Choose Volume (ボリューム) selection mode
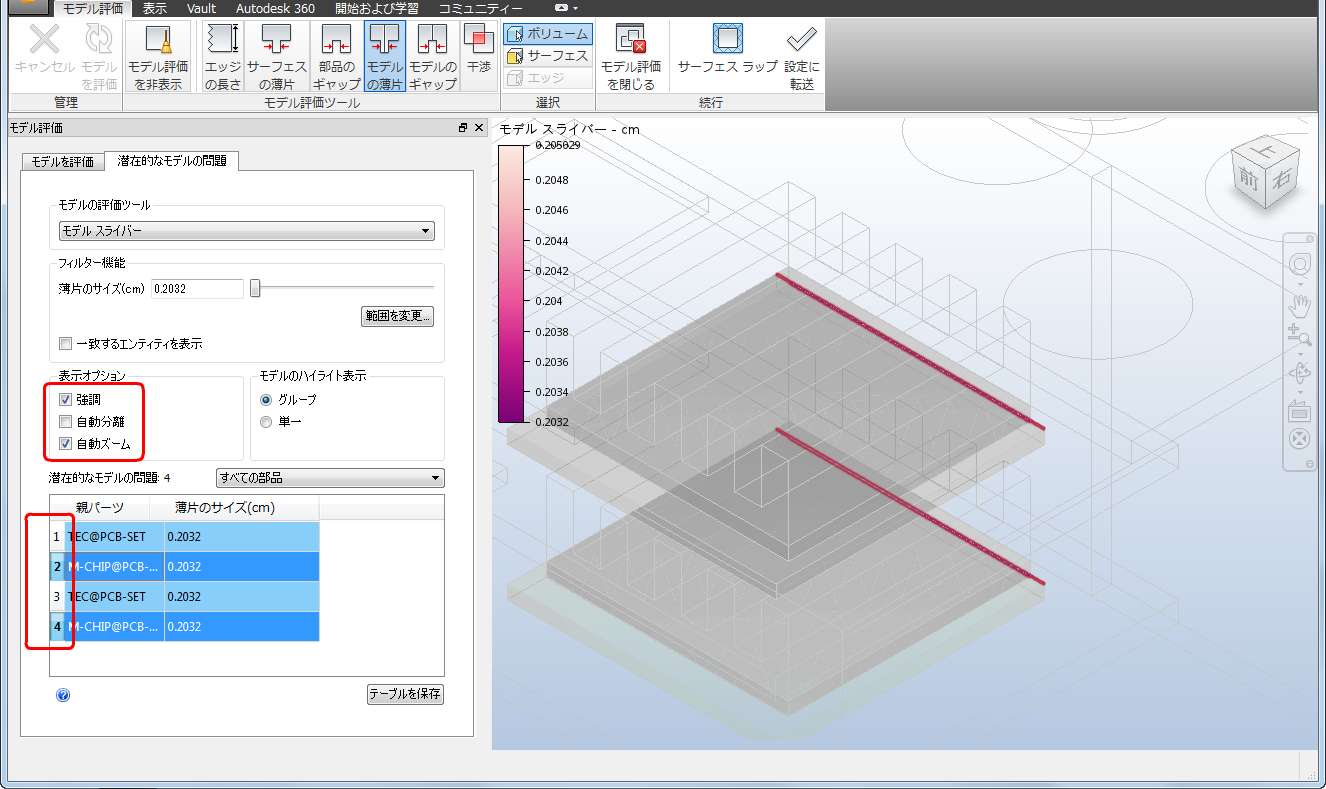 548,34
